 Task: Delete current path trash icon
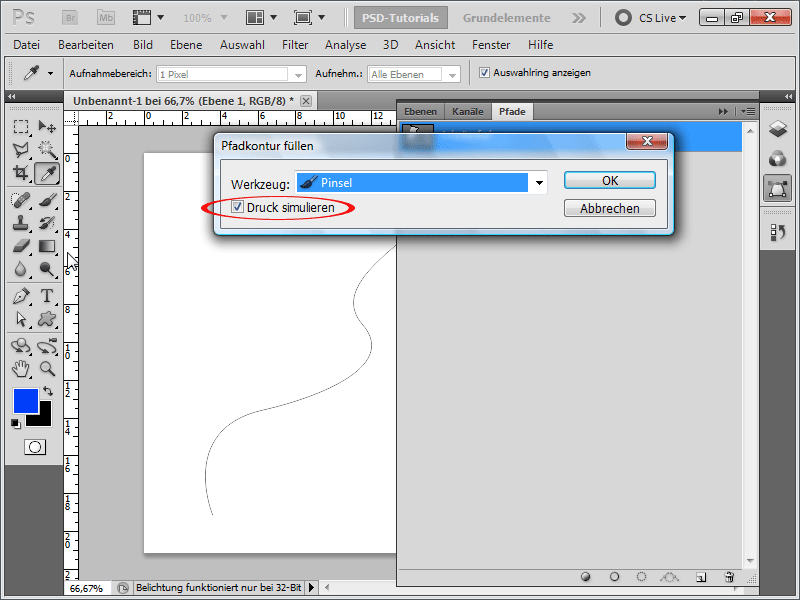pyautogui.click(x=729, y=577)
